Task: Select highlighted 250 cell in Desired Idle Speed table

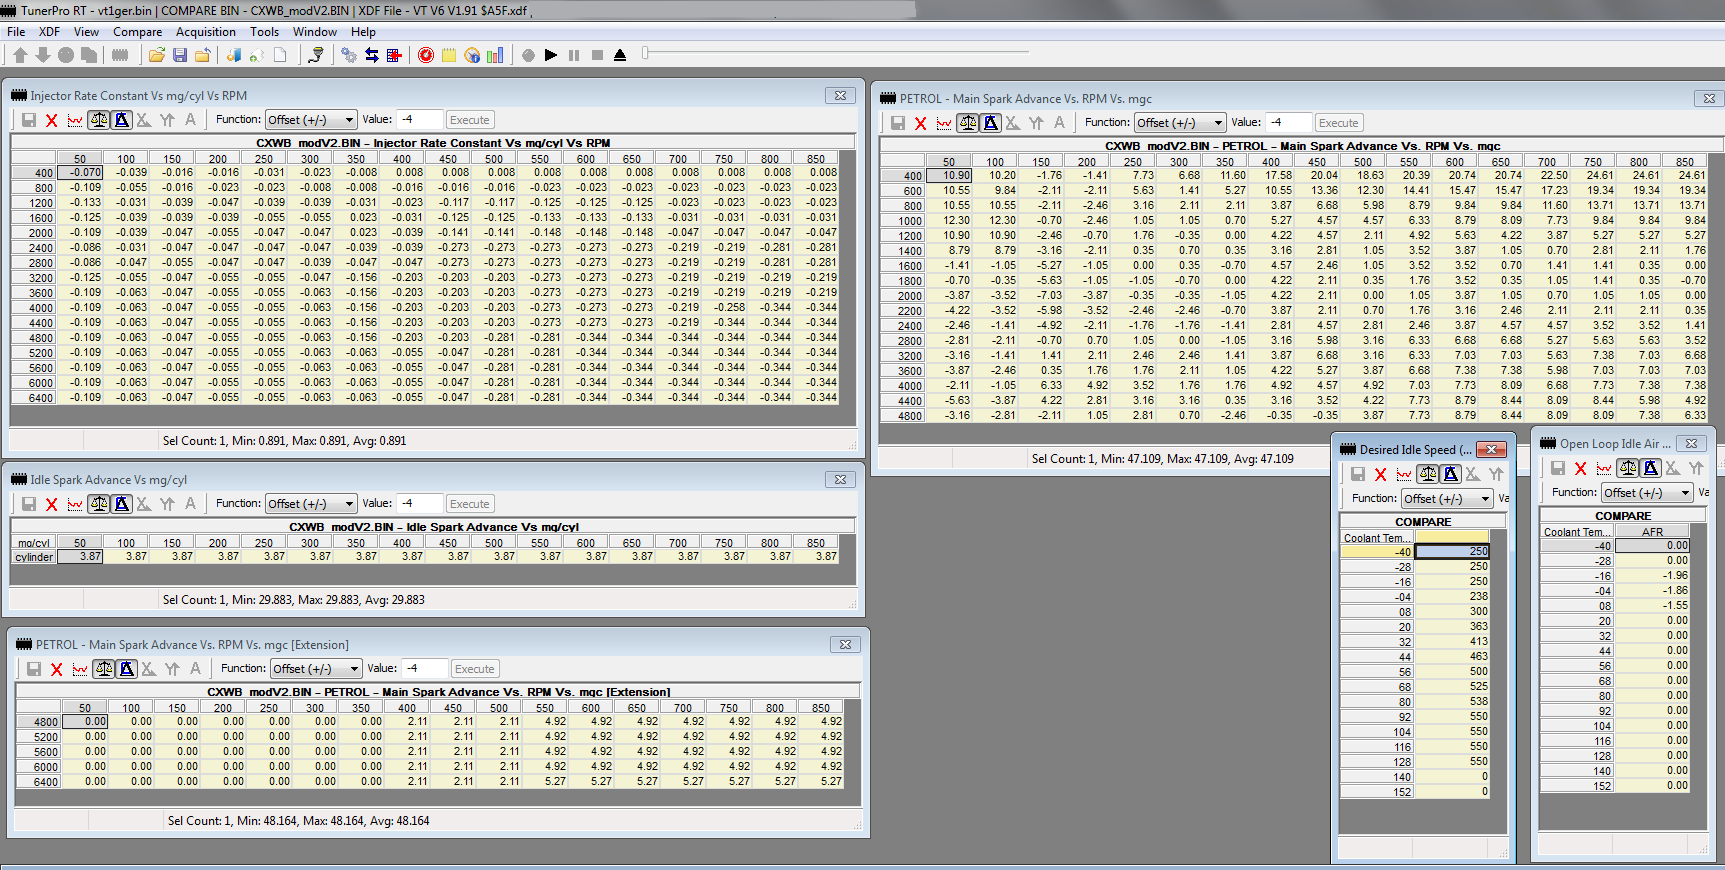Action: 1452,551
